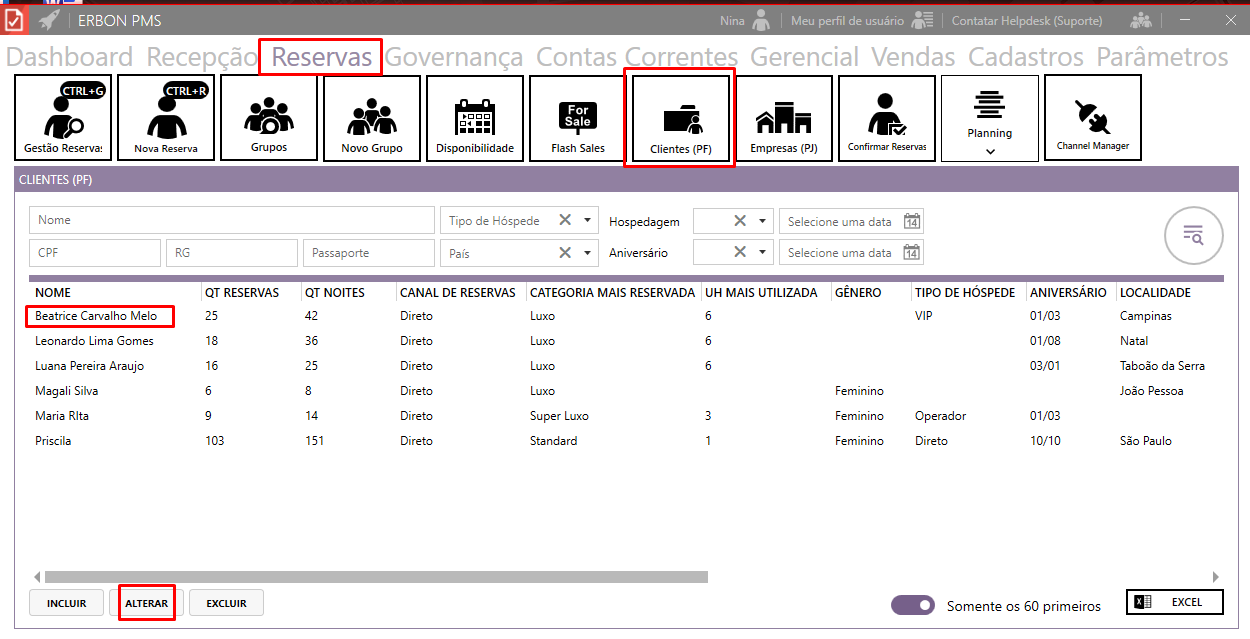Open Disponibilidade calendar icon
The width and height of the screenshot is (1250, 639).
(475, 118)
